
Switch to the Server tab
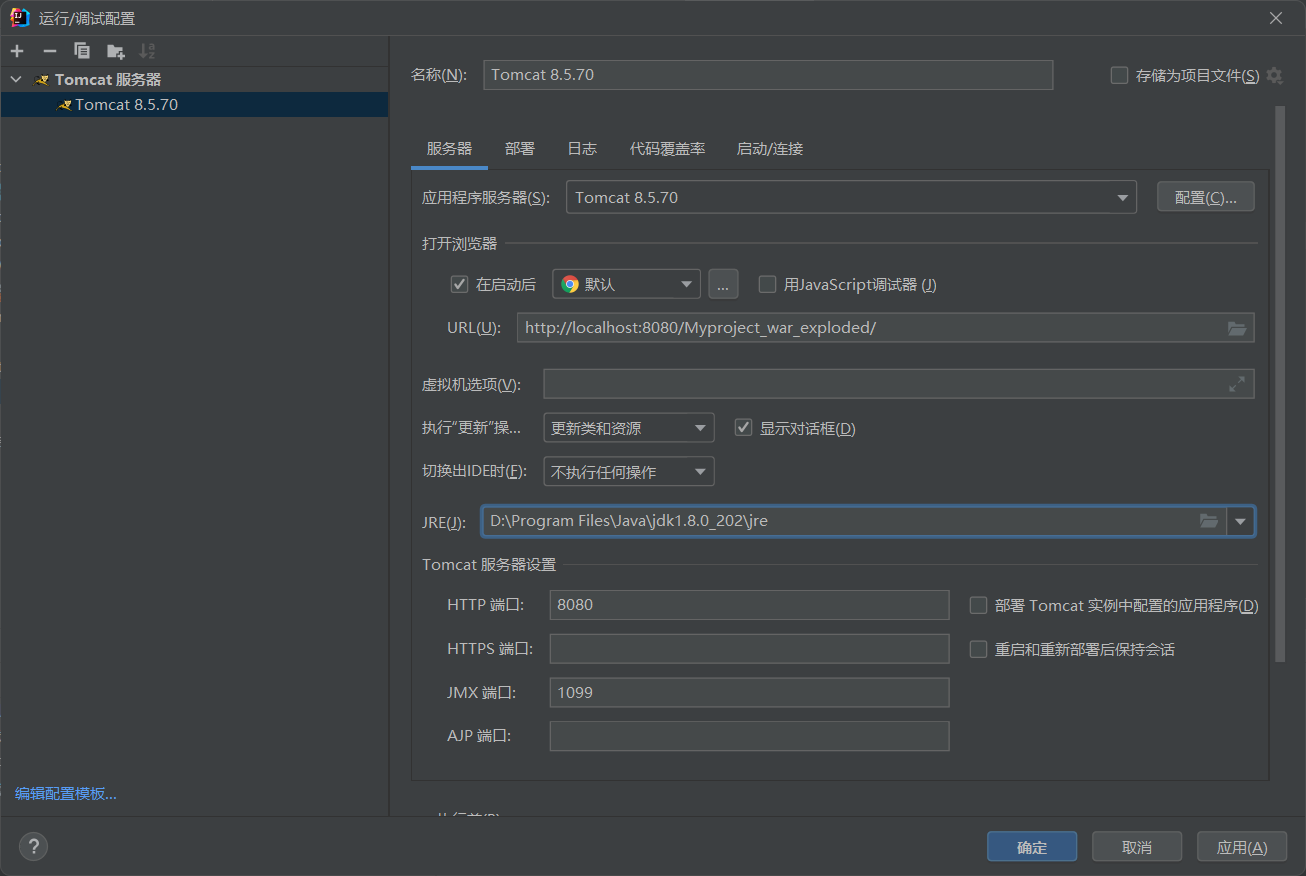pyautogui.click(x=449, y=148)
